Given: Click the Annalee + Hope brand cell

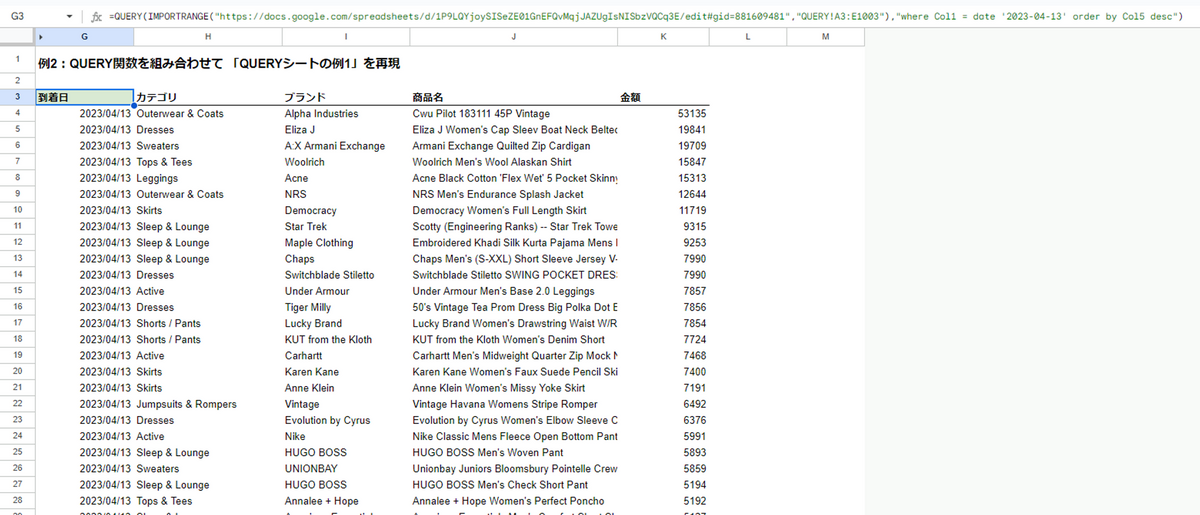Looking at the screenshot, I should click(x=345, y=501).
